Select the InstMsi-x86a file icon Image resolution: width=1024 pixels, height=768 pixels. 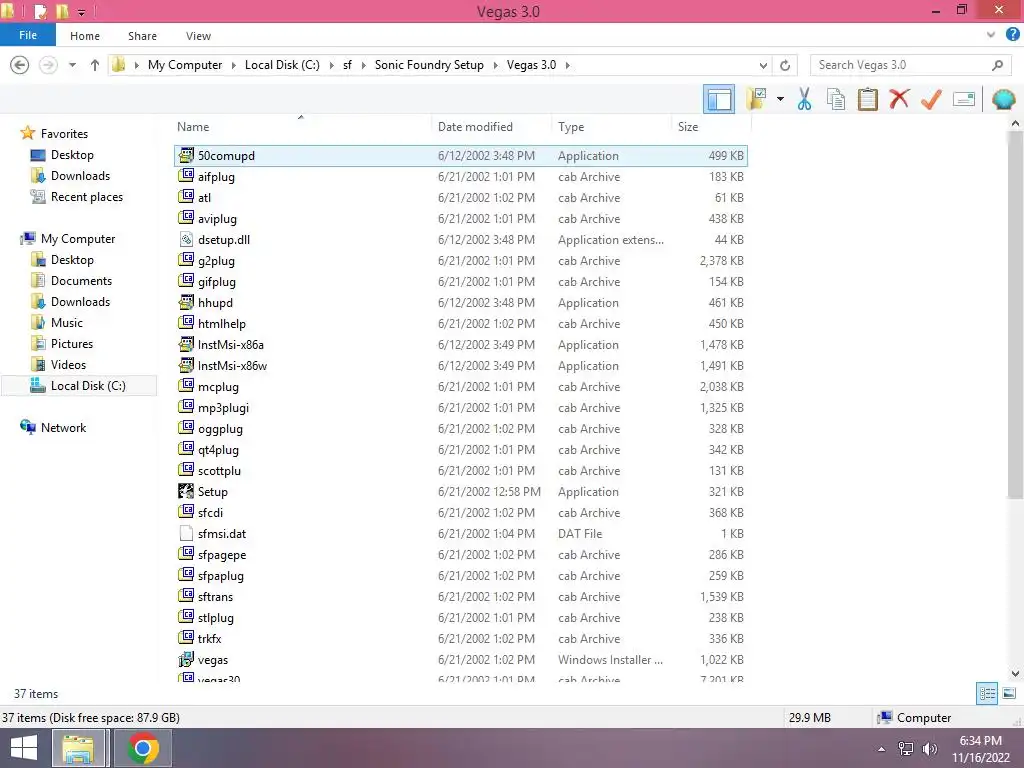point(186,344)
